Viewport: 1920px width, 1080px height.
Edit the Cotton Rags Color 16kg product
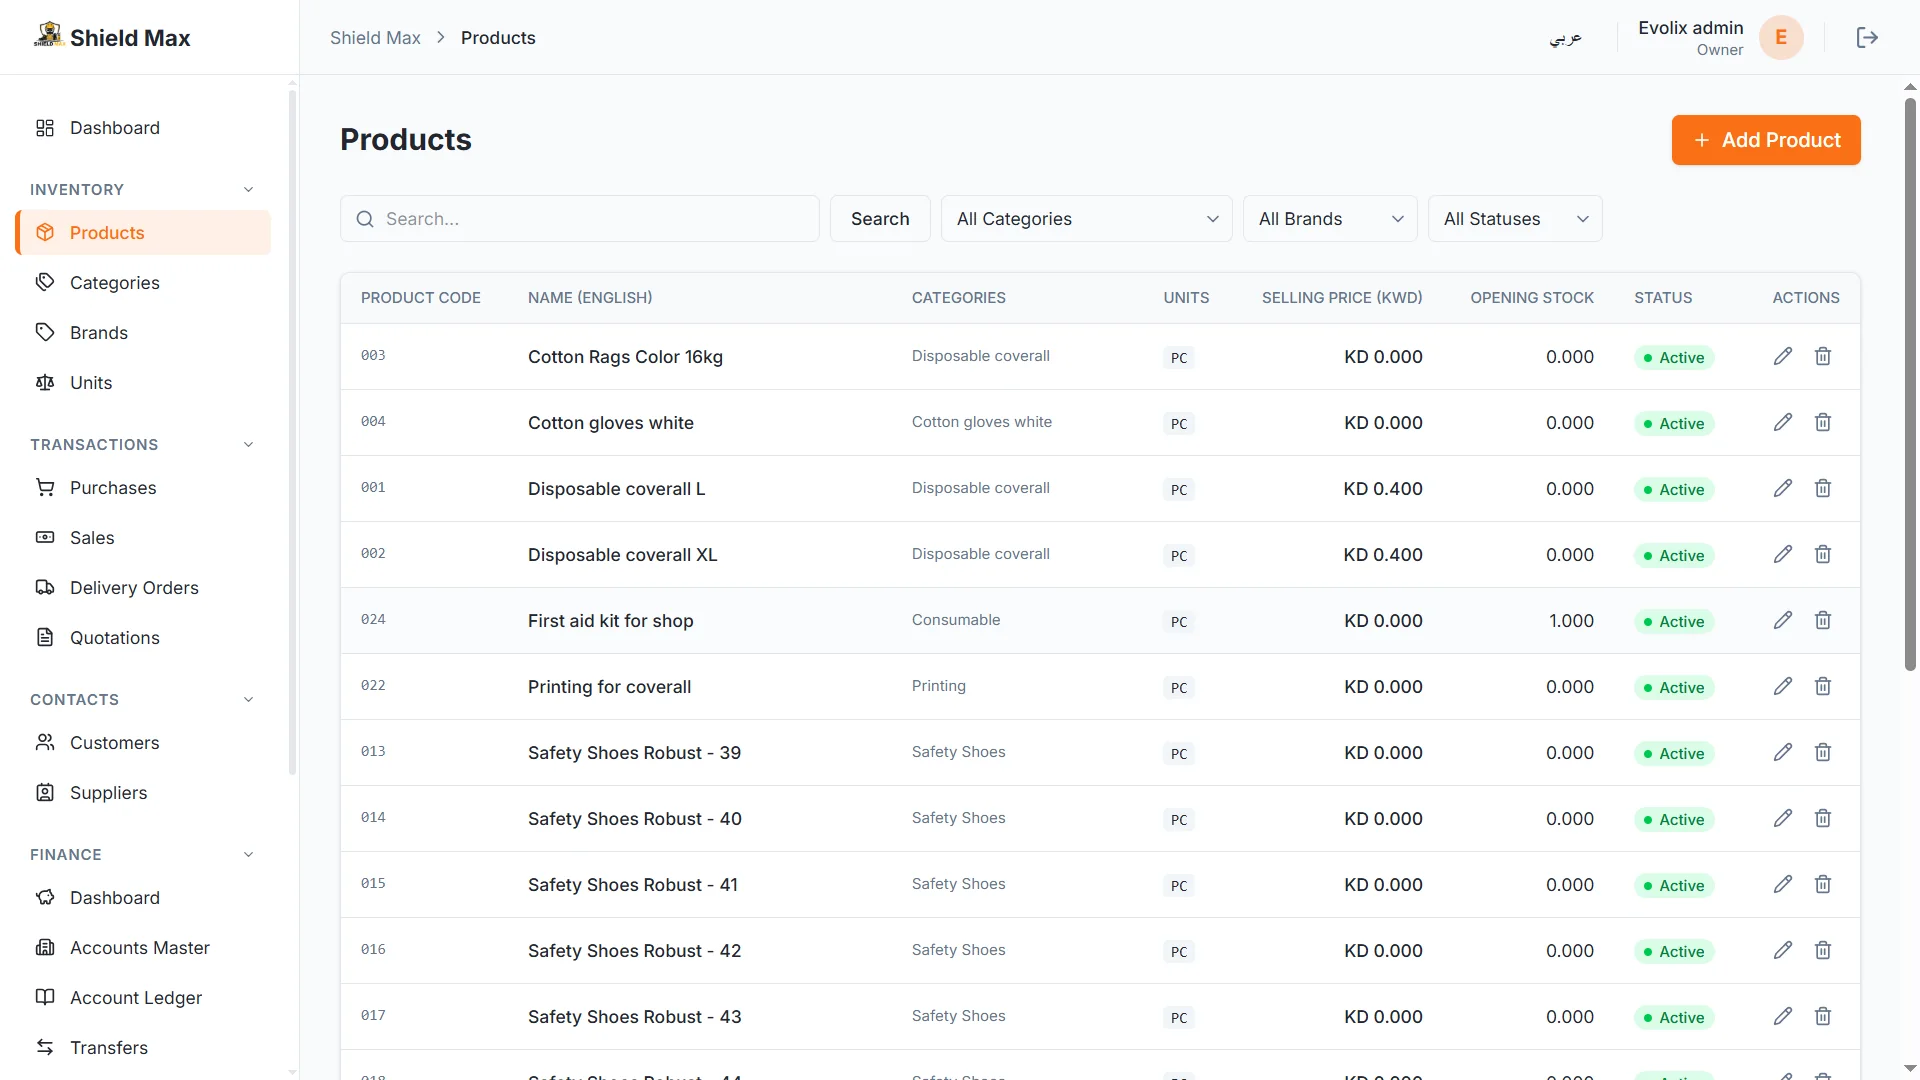coord(1782,356)
